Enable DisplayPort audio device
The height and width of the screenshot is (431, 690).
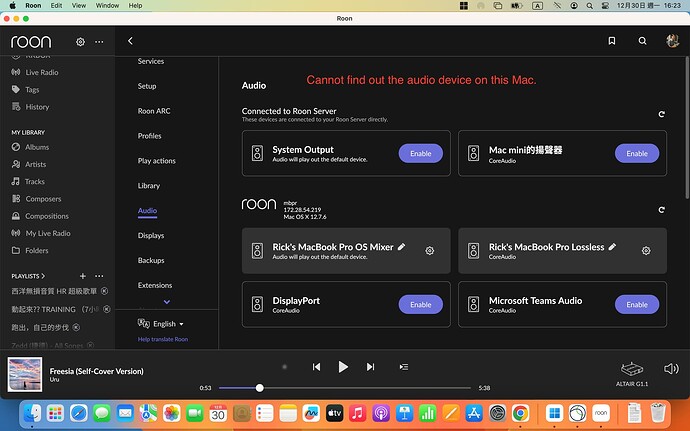click(421, 305)
